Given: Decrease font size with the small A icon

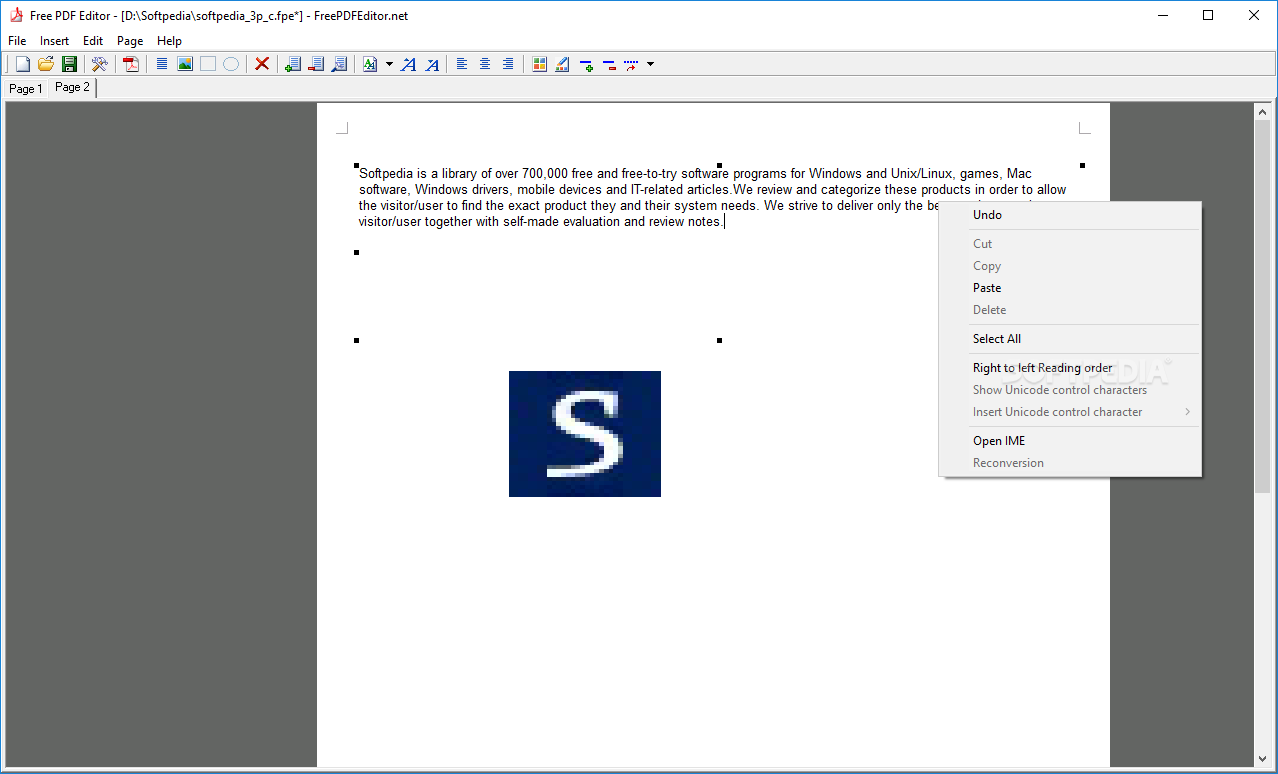Looking at the screenshot, I should tap(432, 64).
